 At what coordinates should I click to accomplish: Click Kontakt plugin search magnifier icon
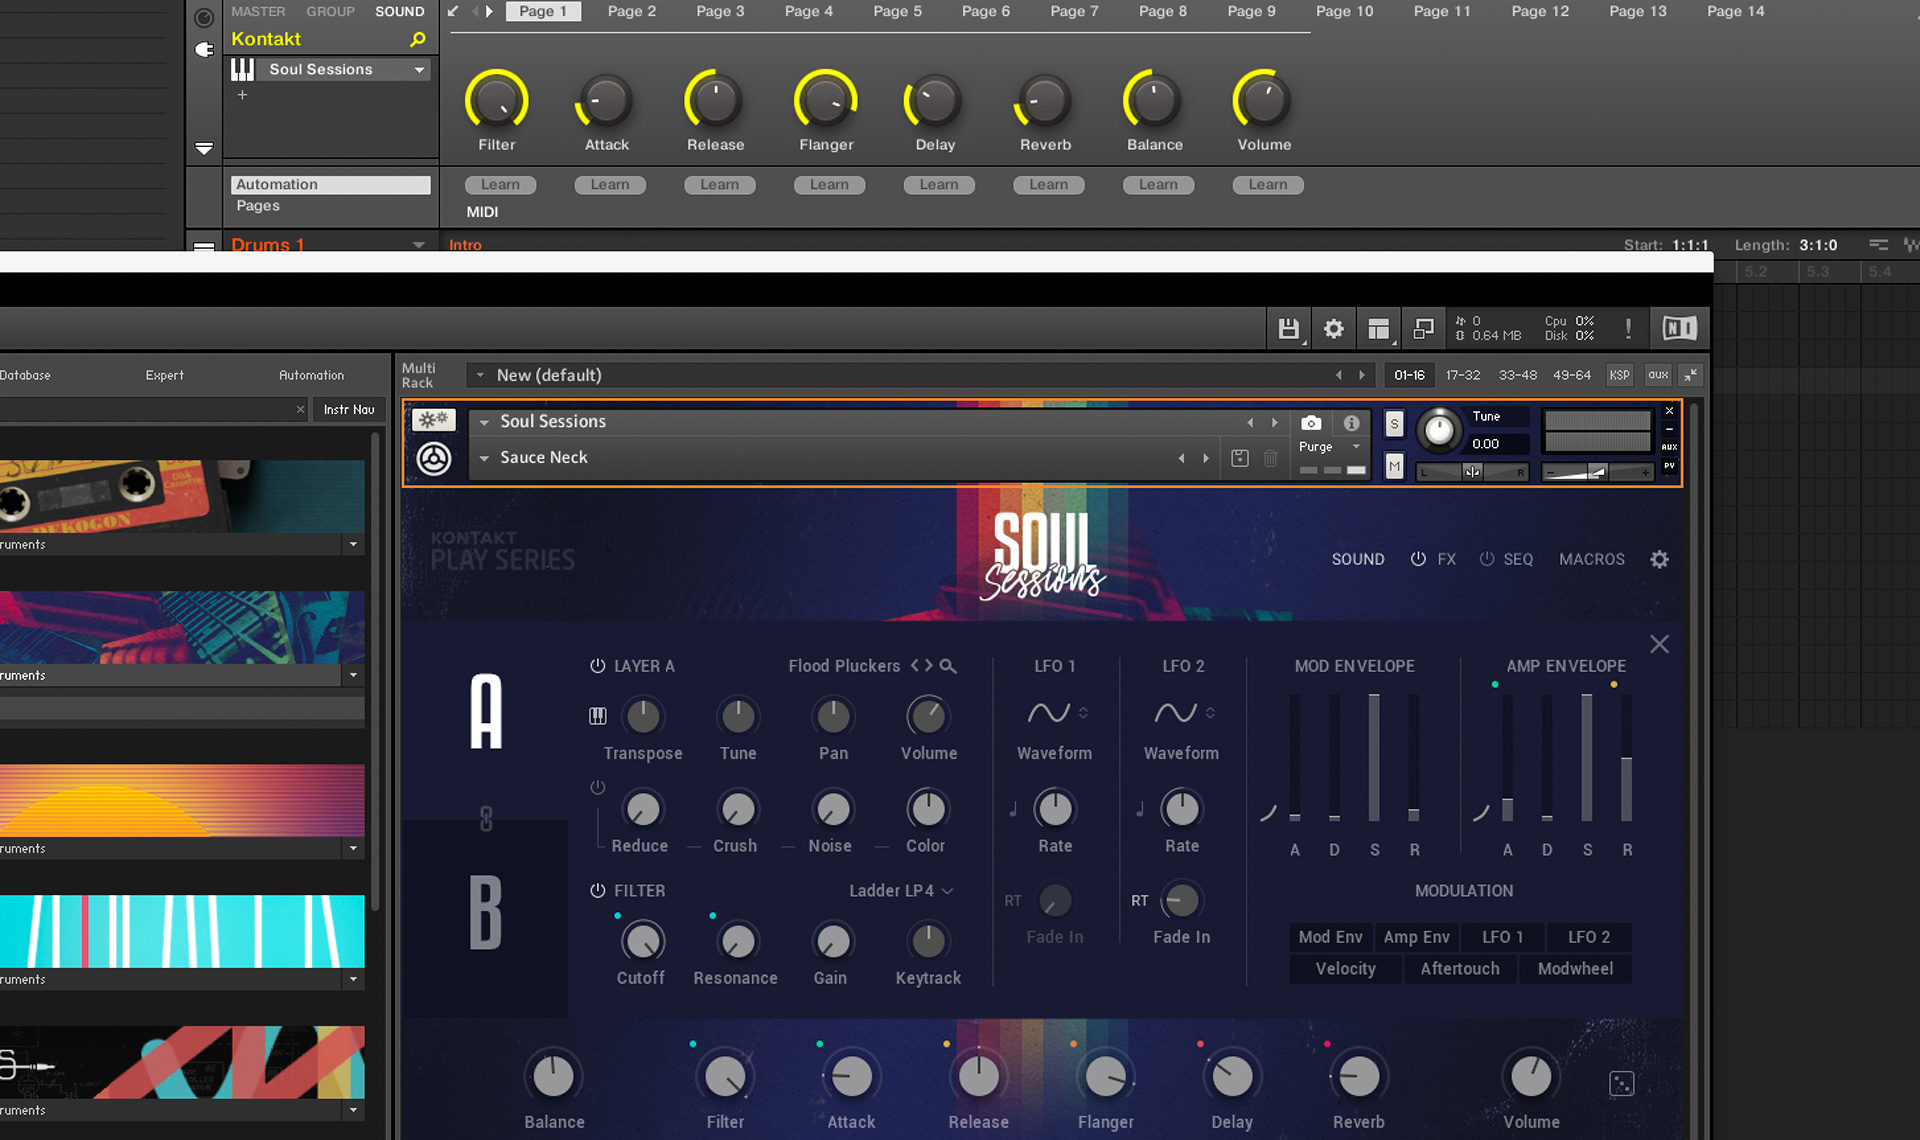coord(418,39)
